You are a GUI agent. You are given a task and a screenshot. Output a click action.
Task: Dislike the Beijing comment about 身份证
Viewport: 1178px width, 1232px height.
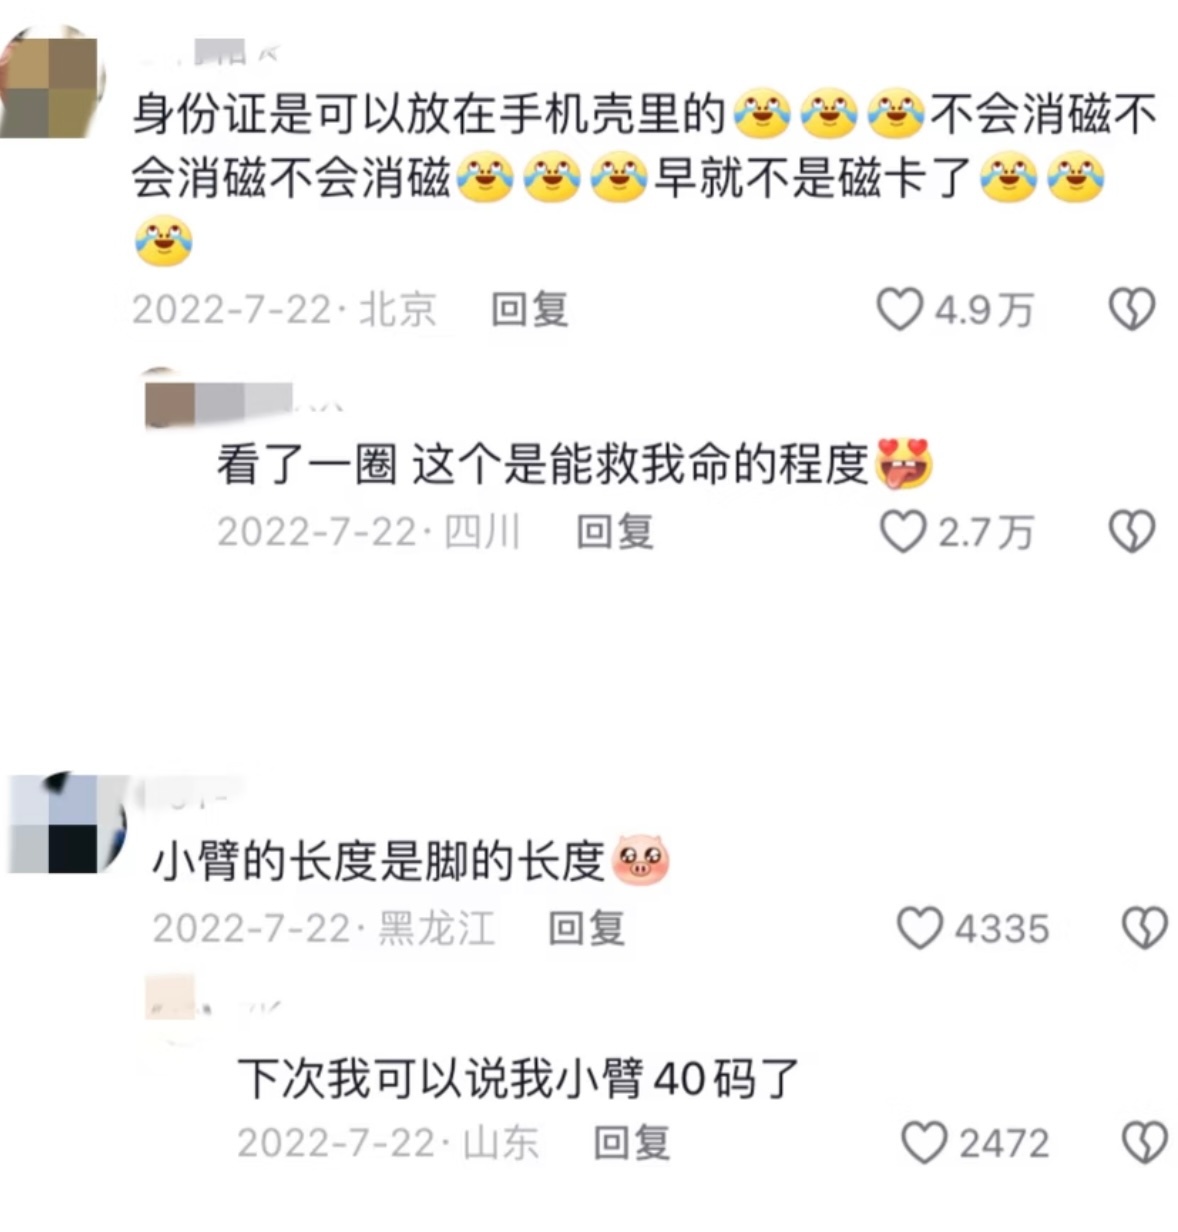(x=1132, y=309)
